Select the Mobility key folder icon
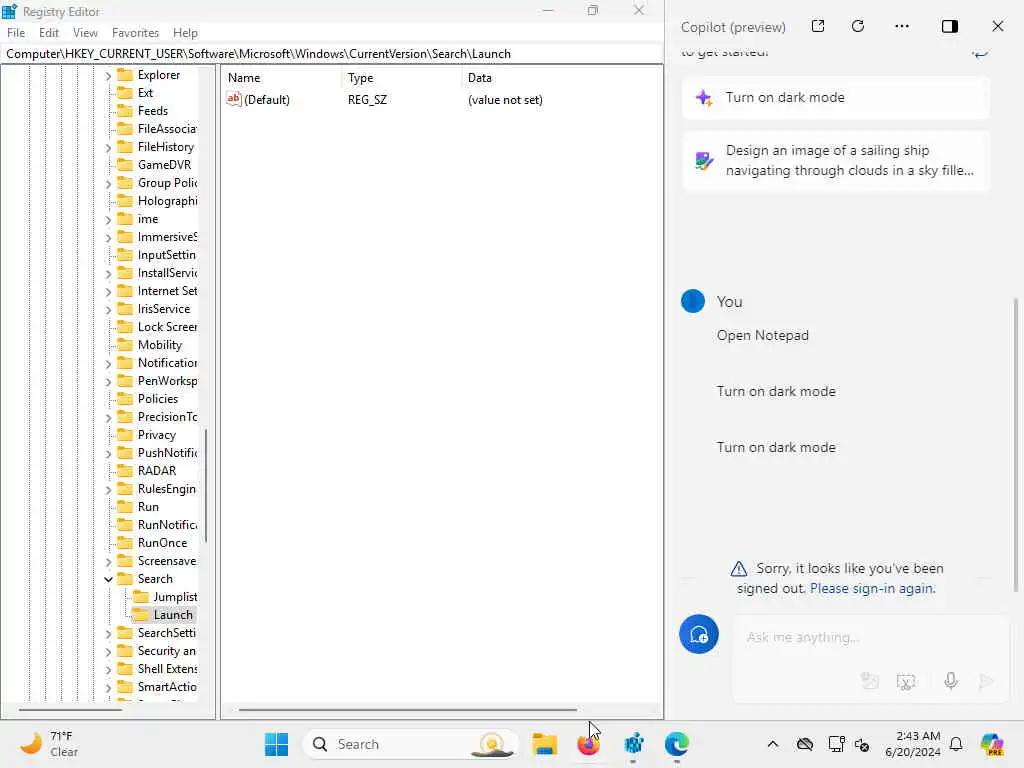 (x=125, y=345)
